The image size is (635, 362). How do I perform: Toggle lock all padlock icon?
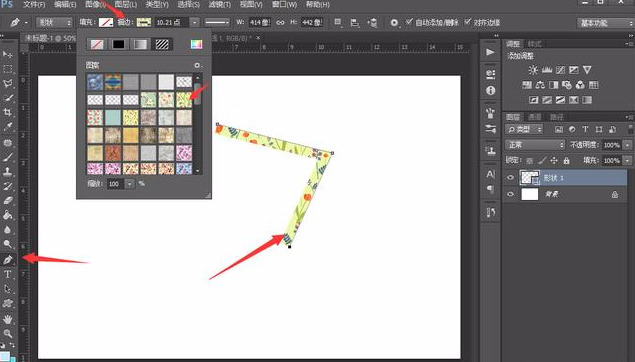click(x=567, y=161)
